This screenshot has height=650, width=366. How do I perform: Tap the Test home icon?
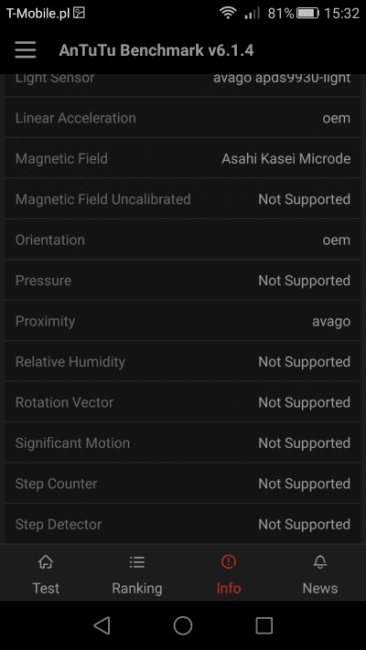46,562
